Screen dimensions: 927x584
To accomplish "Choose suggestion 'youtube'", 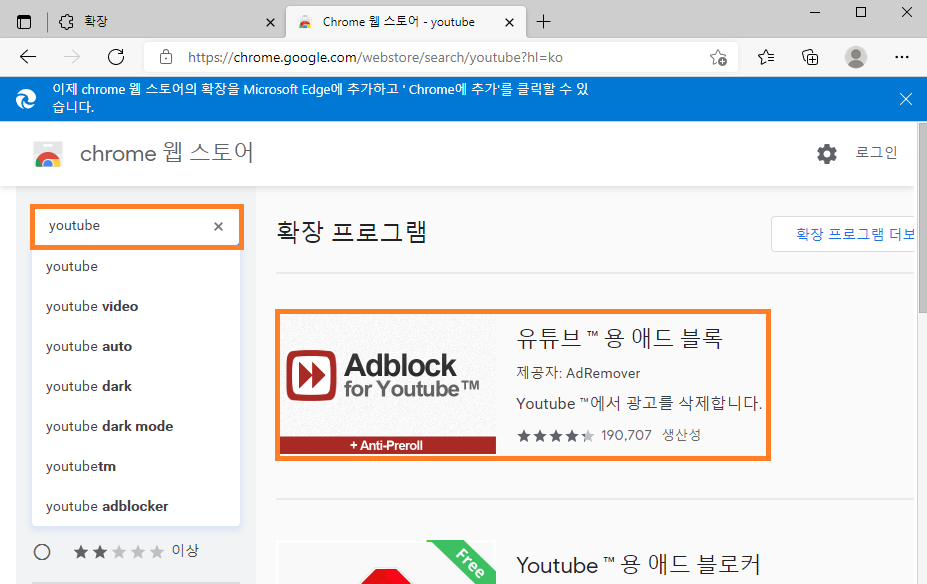I will [136, 267].
